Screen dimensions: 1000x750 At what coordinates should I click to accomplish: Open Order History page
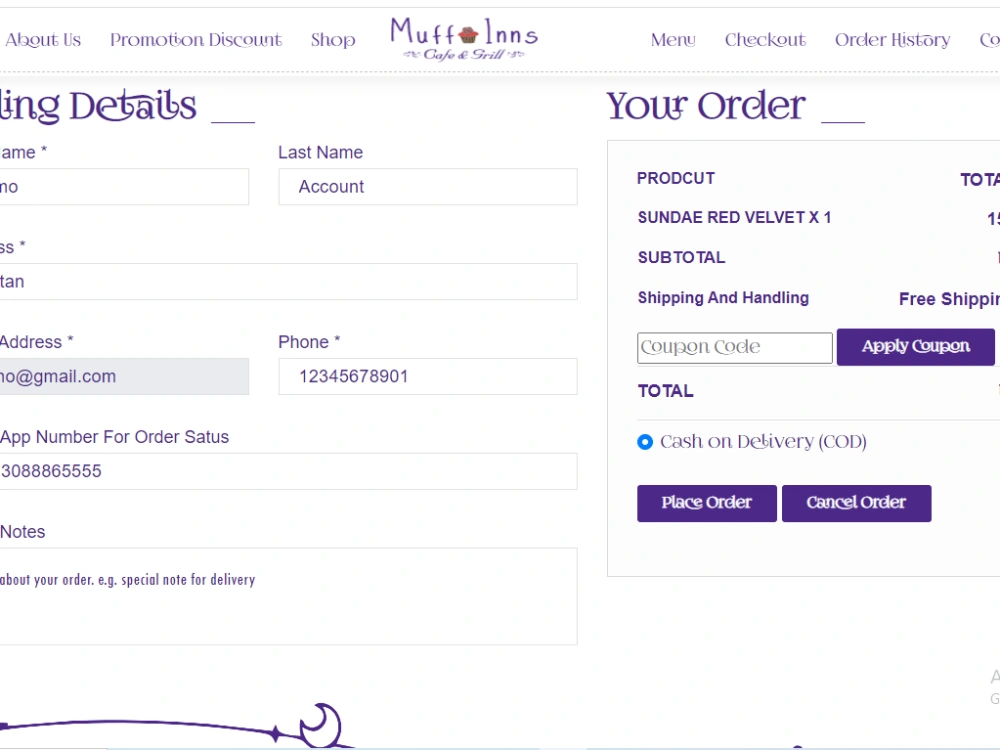coord(892,40)
